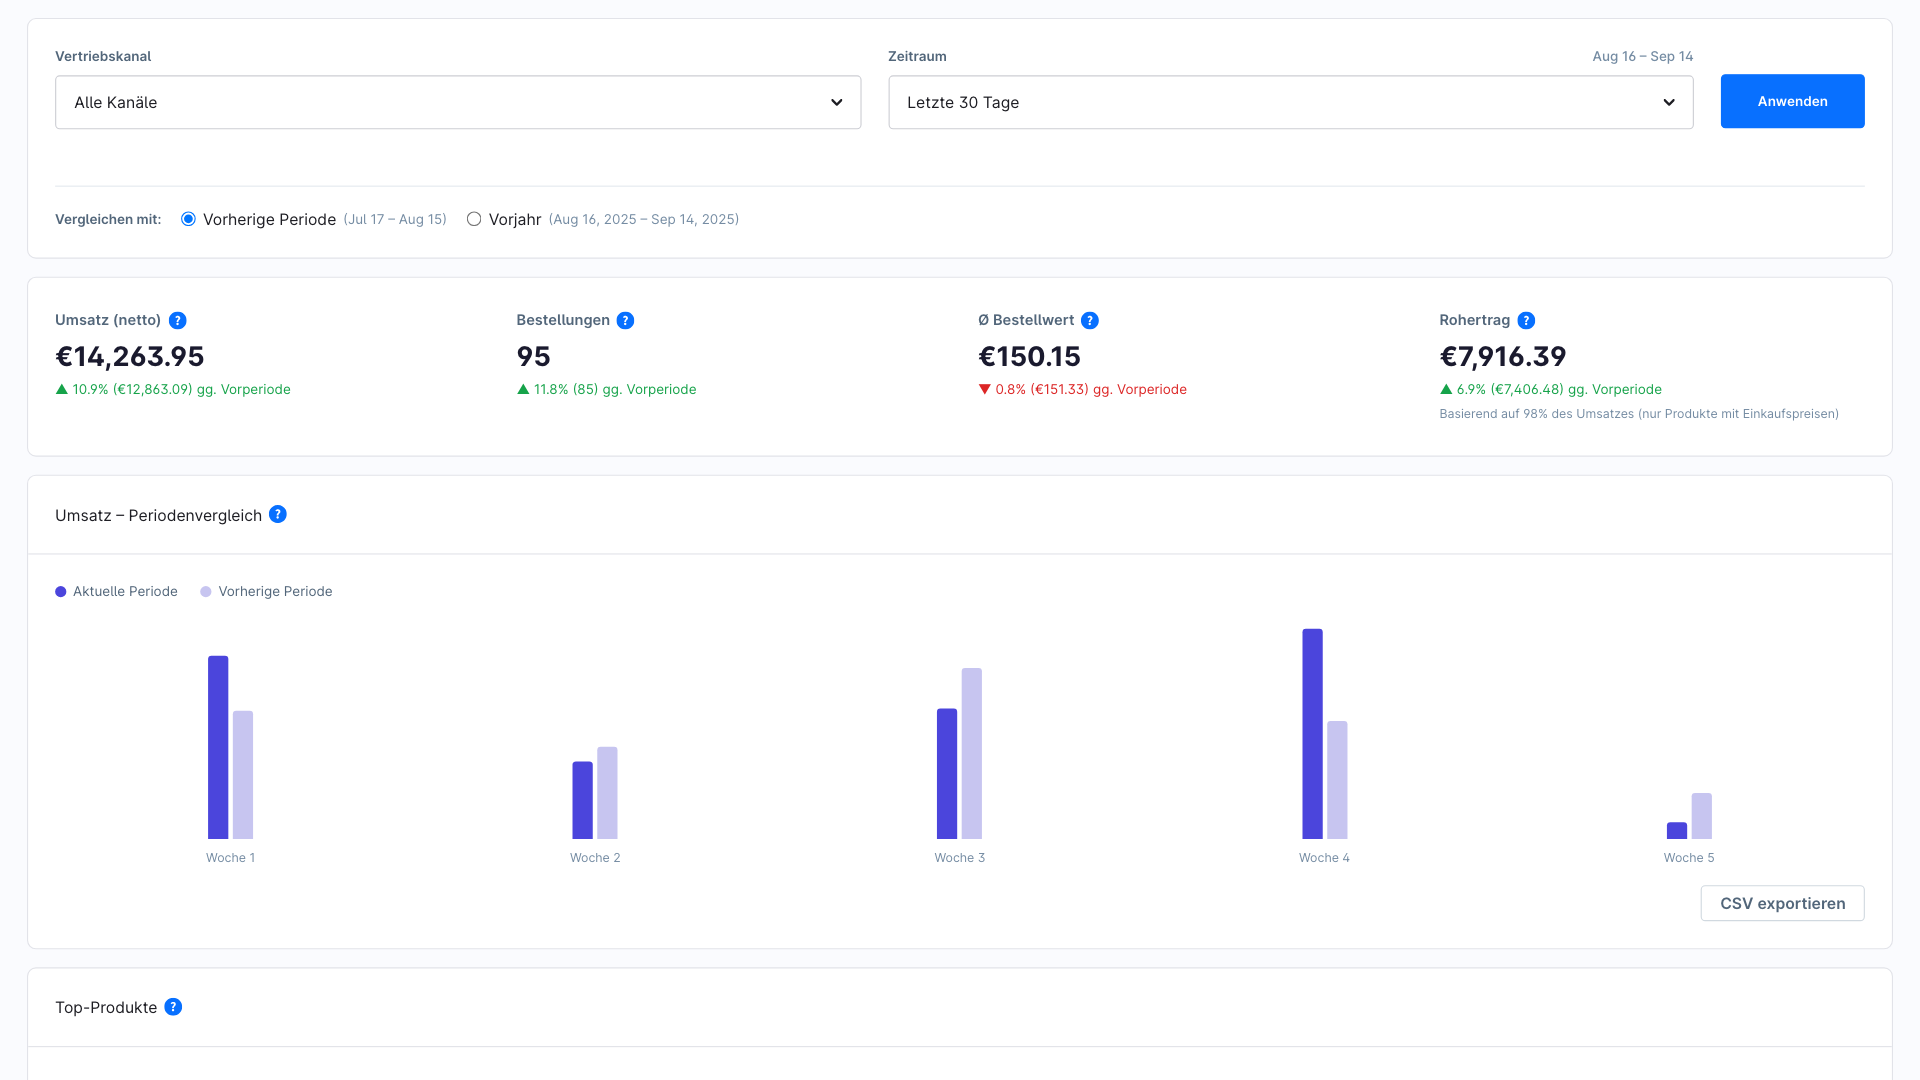
Task: Select Vorjahr comparison radio
Action: (x=474, y=219)
